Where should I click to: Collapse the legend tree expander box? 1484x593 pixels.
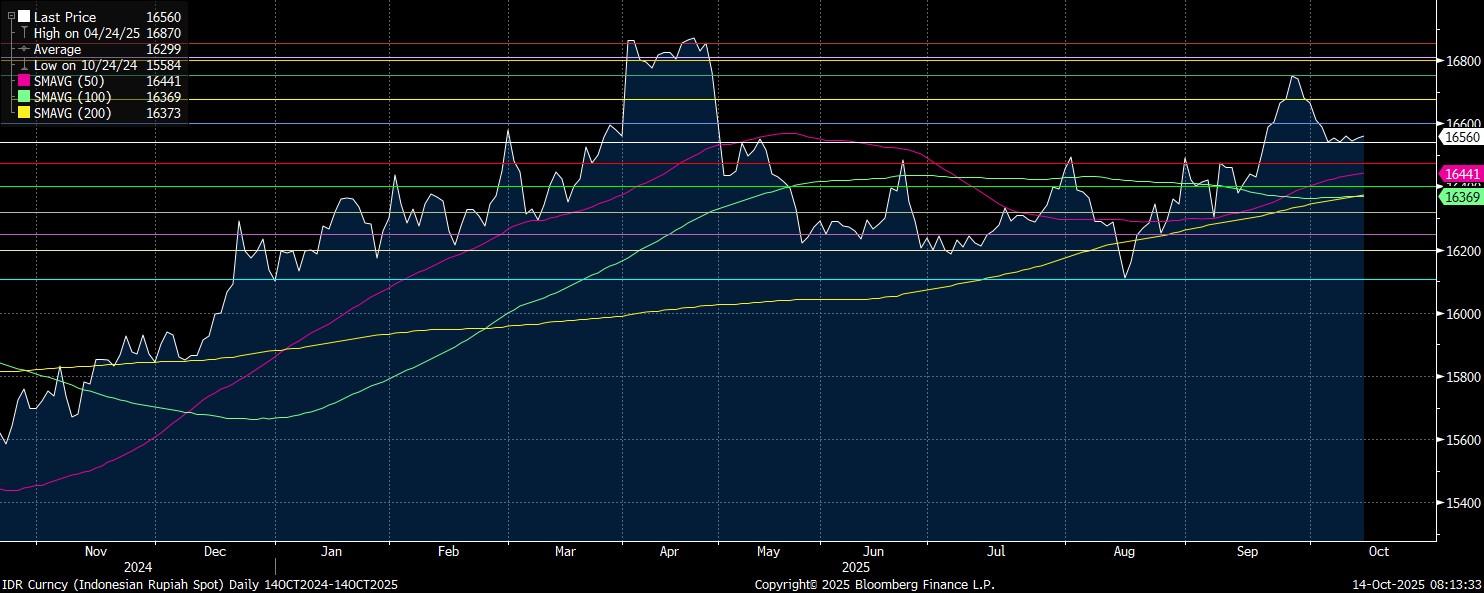tap(11, 17)
